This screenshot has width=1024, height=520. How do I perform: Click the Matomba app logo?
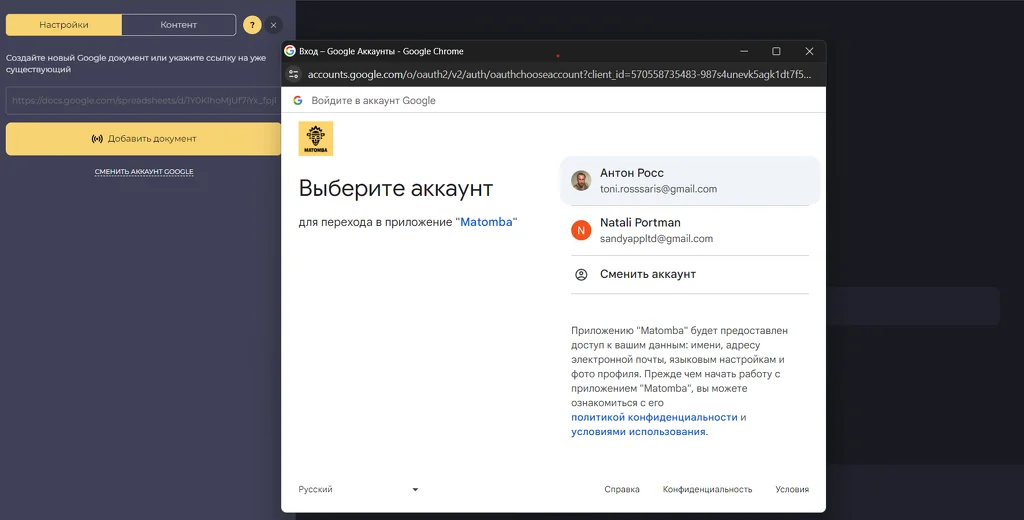click(315, 138)
